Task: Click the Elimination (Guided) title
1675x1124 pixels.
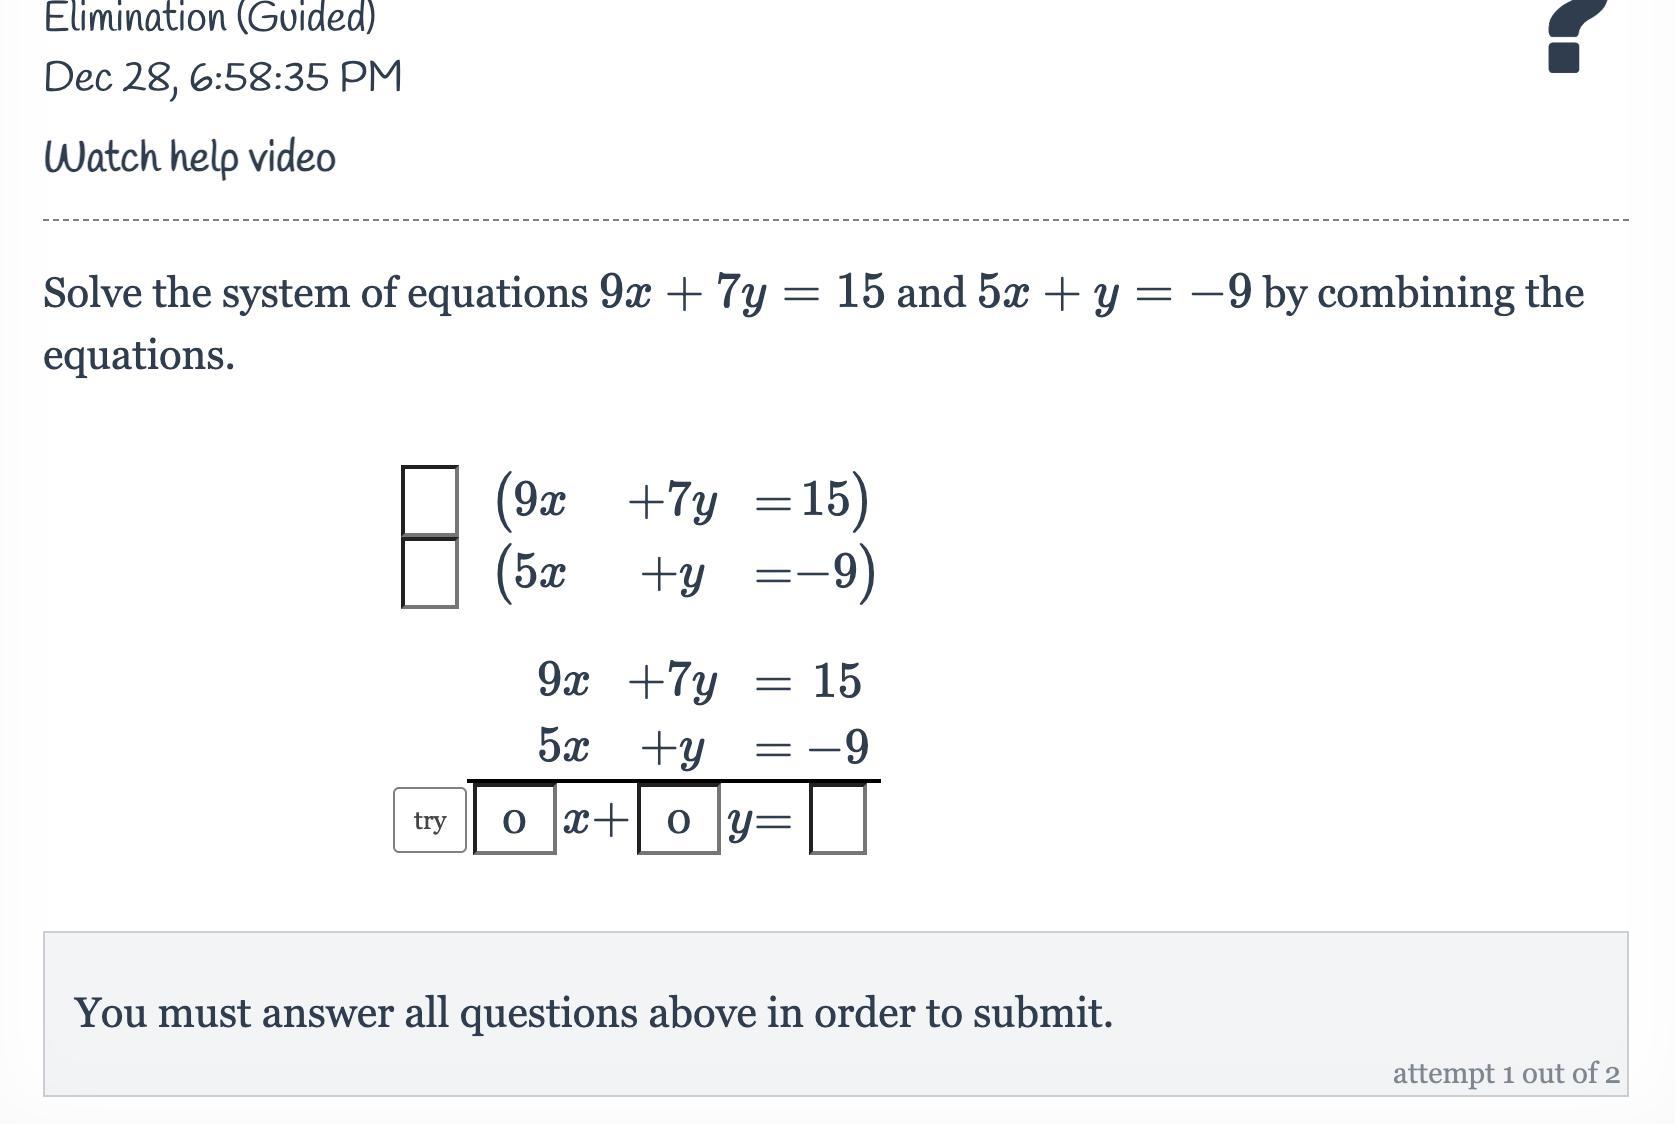Action: (x=210, y=18)
